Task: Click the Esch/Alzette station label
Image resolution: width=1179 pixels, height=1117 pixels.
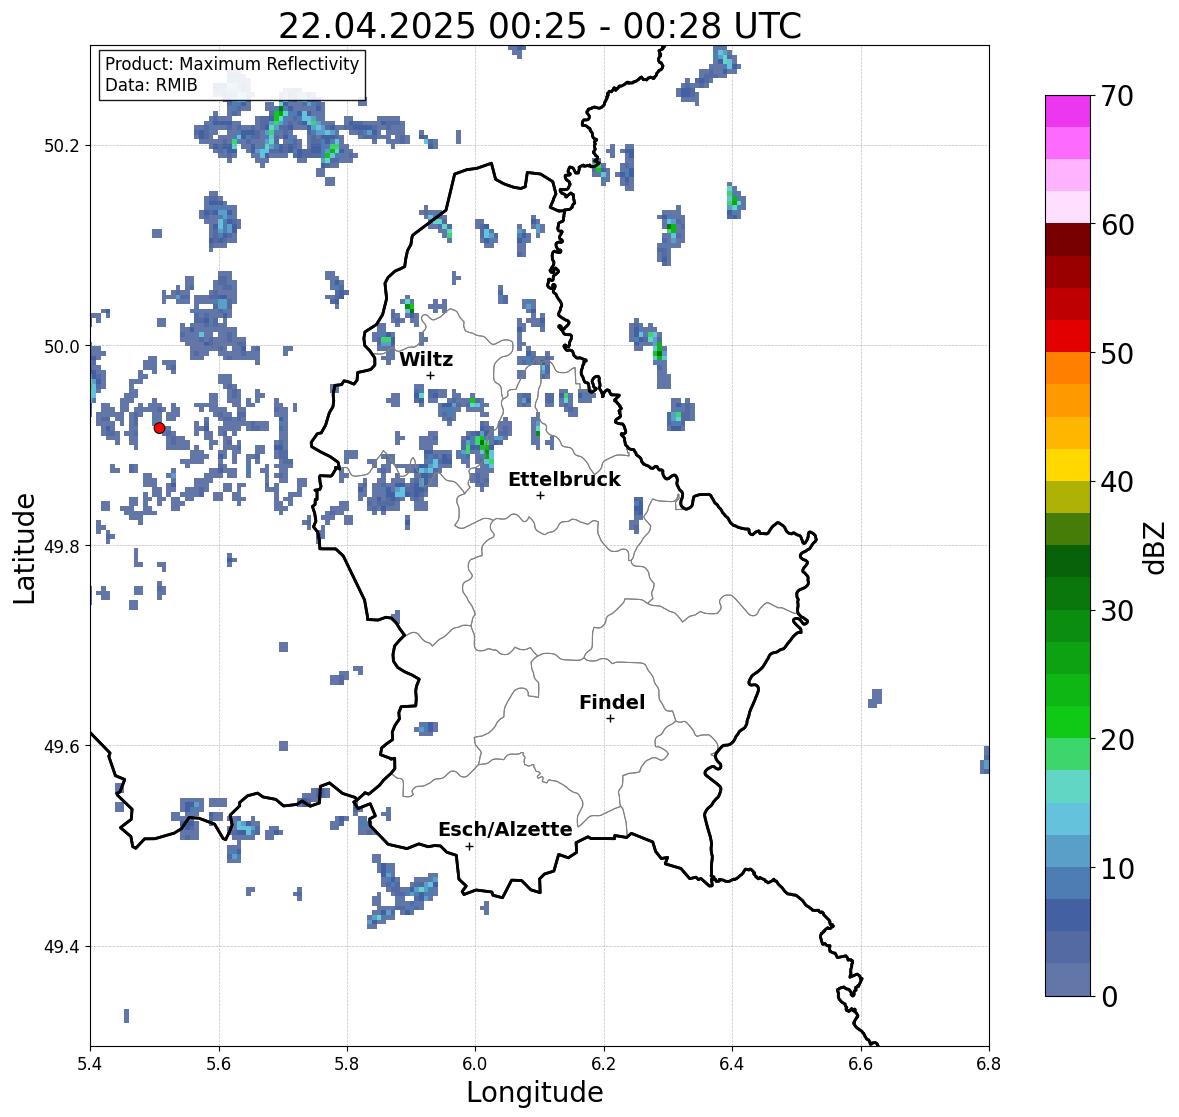Action: (505, 829)
